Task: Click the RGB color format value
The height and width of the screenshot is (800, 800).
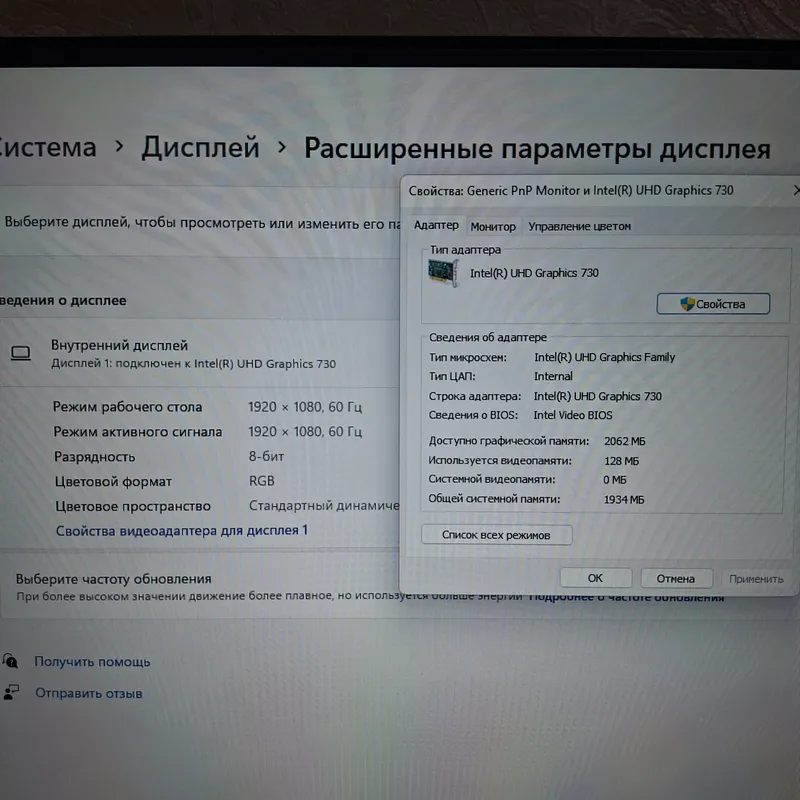Action: tap(262, 481)
